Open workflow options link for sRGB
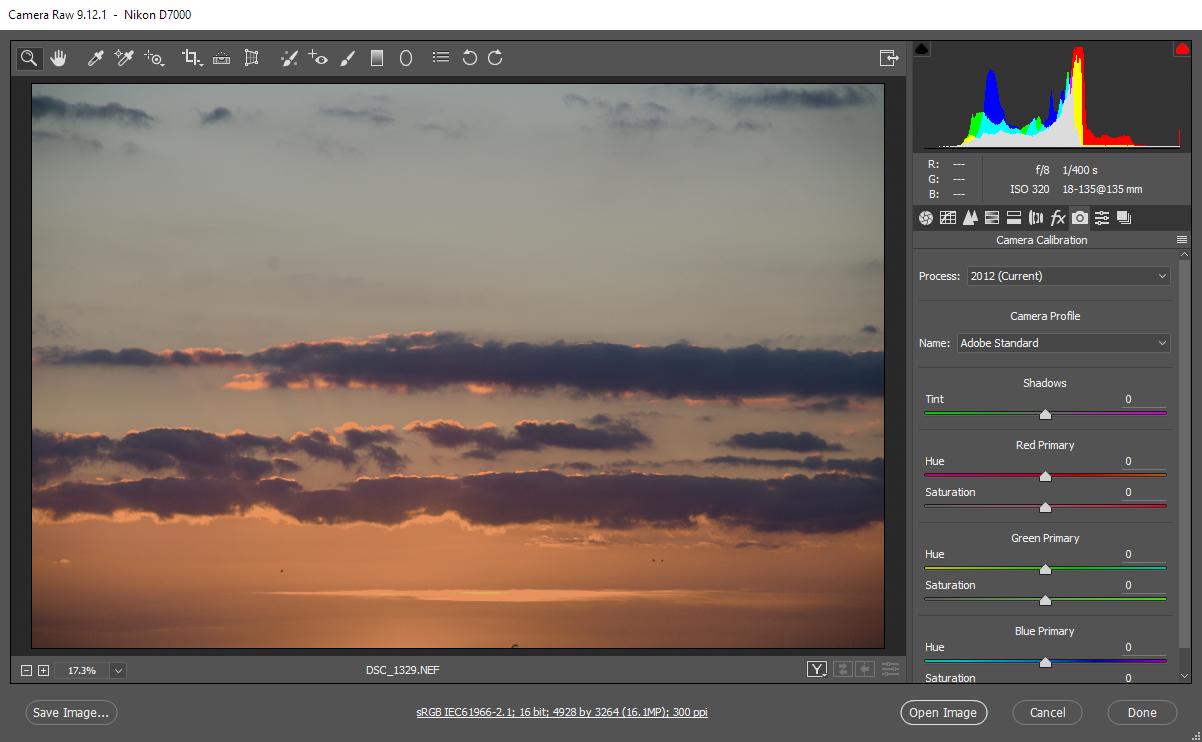The width and height of the screenshot is (1202, 742). click(562, 713)
